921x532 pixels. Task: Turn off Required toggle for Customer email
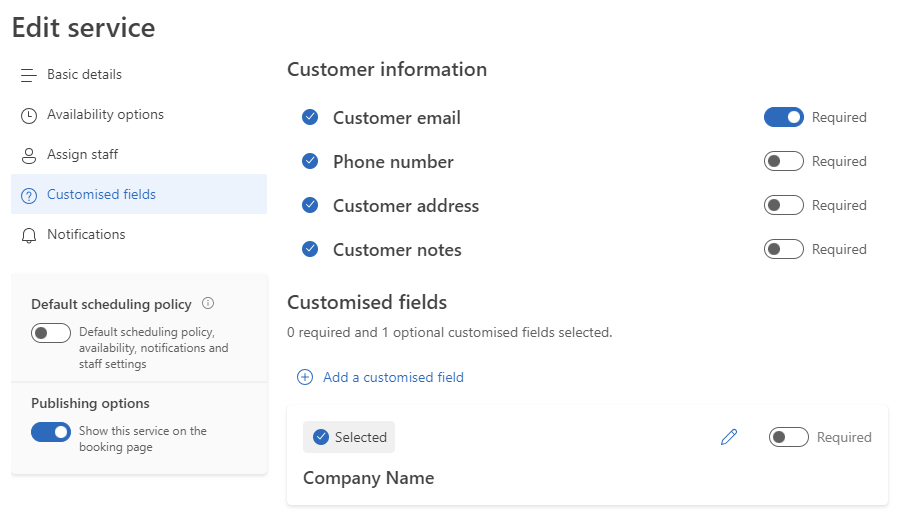(783, 117)
